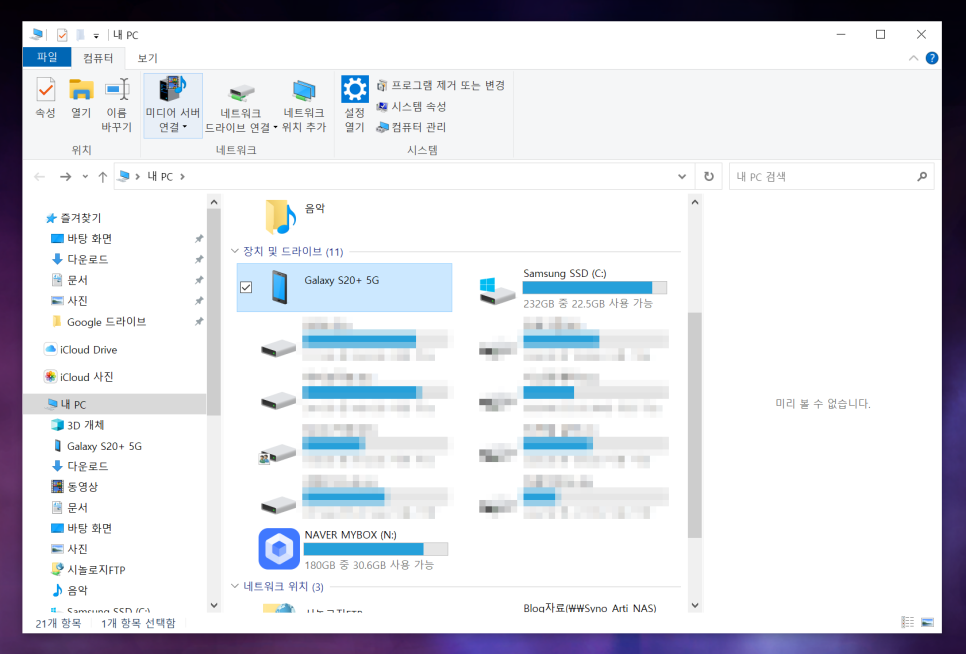Click the Refresh button by the address bar
Screen dimensions: 966x654
[708, 177]
